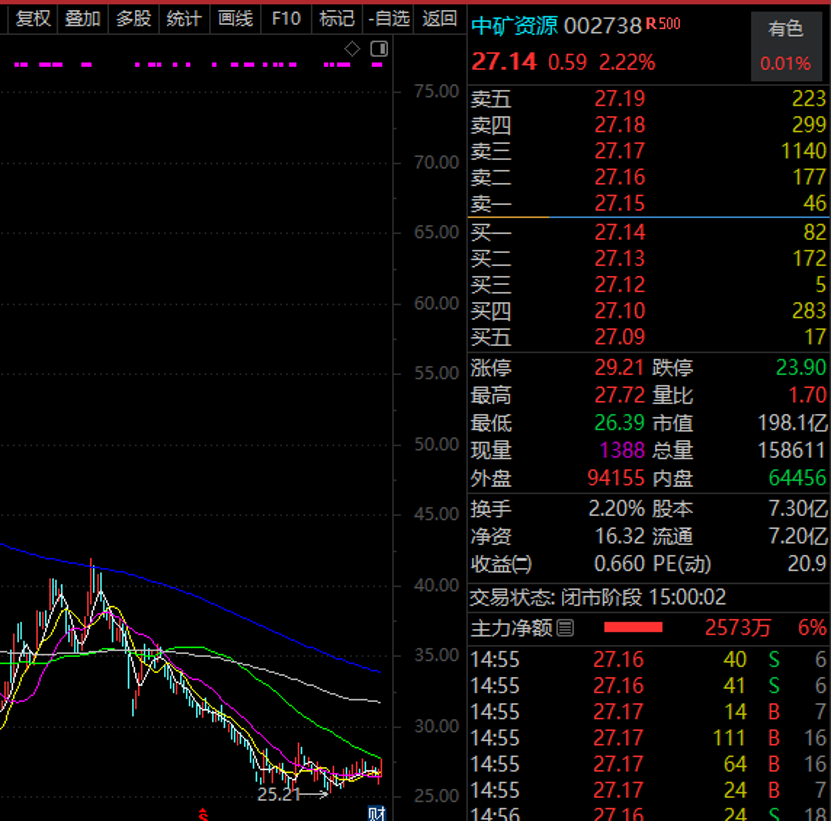The image size is (832, 822).
Task: Click the 收益(二) value 0.660
Action: click(x=619, y=564)
